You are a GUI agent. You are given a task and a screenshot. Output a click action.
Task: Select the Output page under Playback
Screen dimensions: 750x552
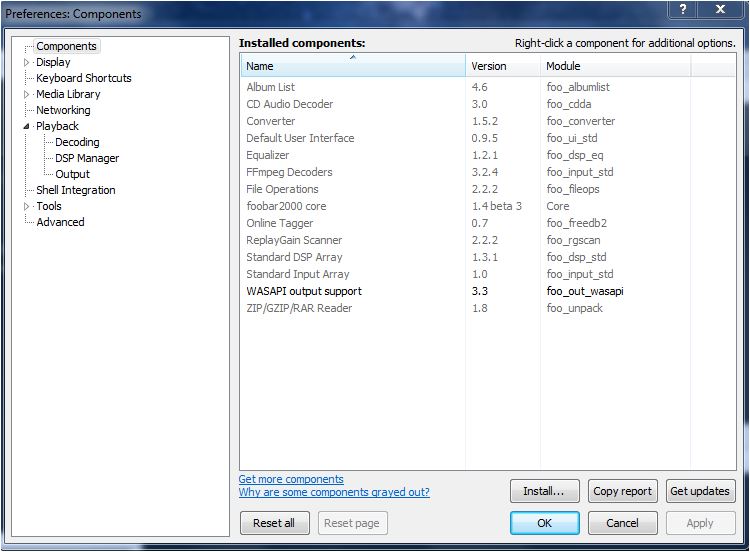point(72,174)
